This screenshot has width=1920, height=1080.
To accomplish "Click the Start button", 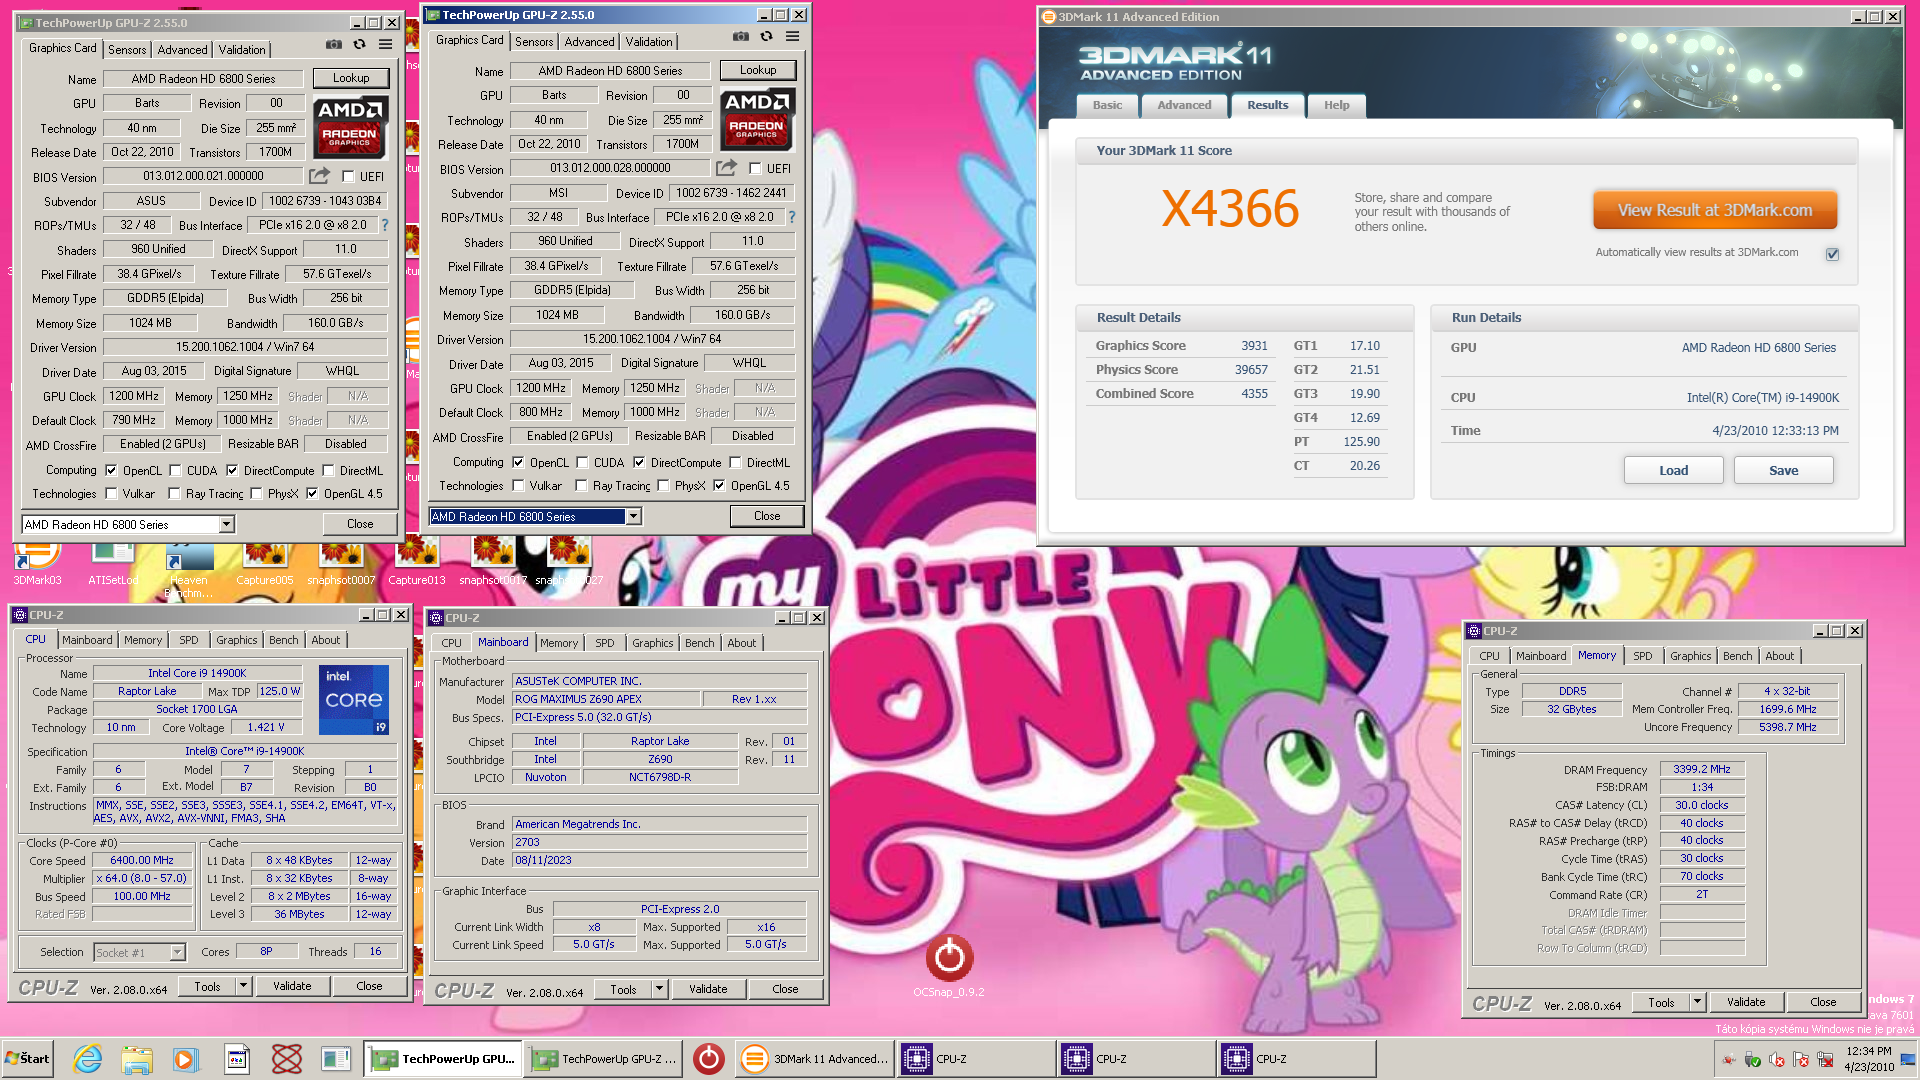I will pyautogui.click(x=27, y=1059).
